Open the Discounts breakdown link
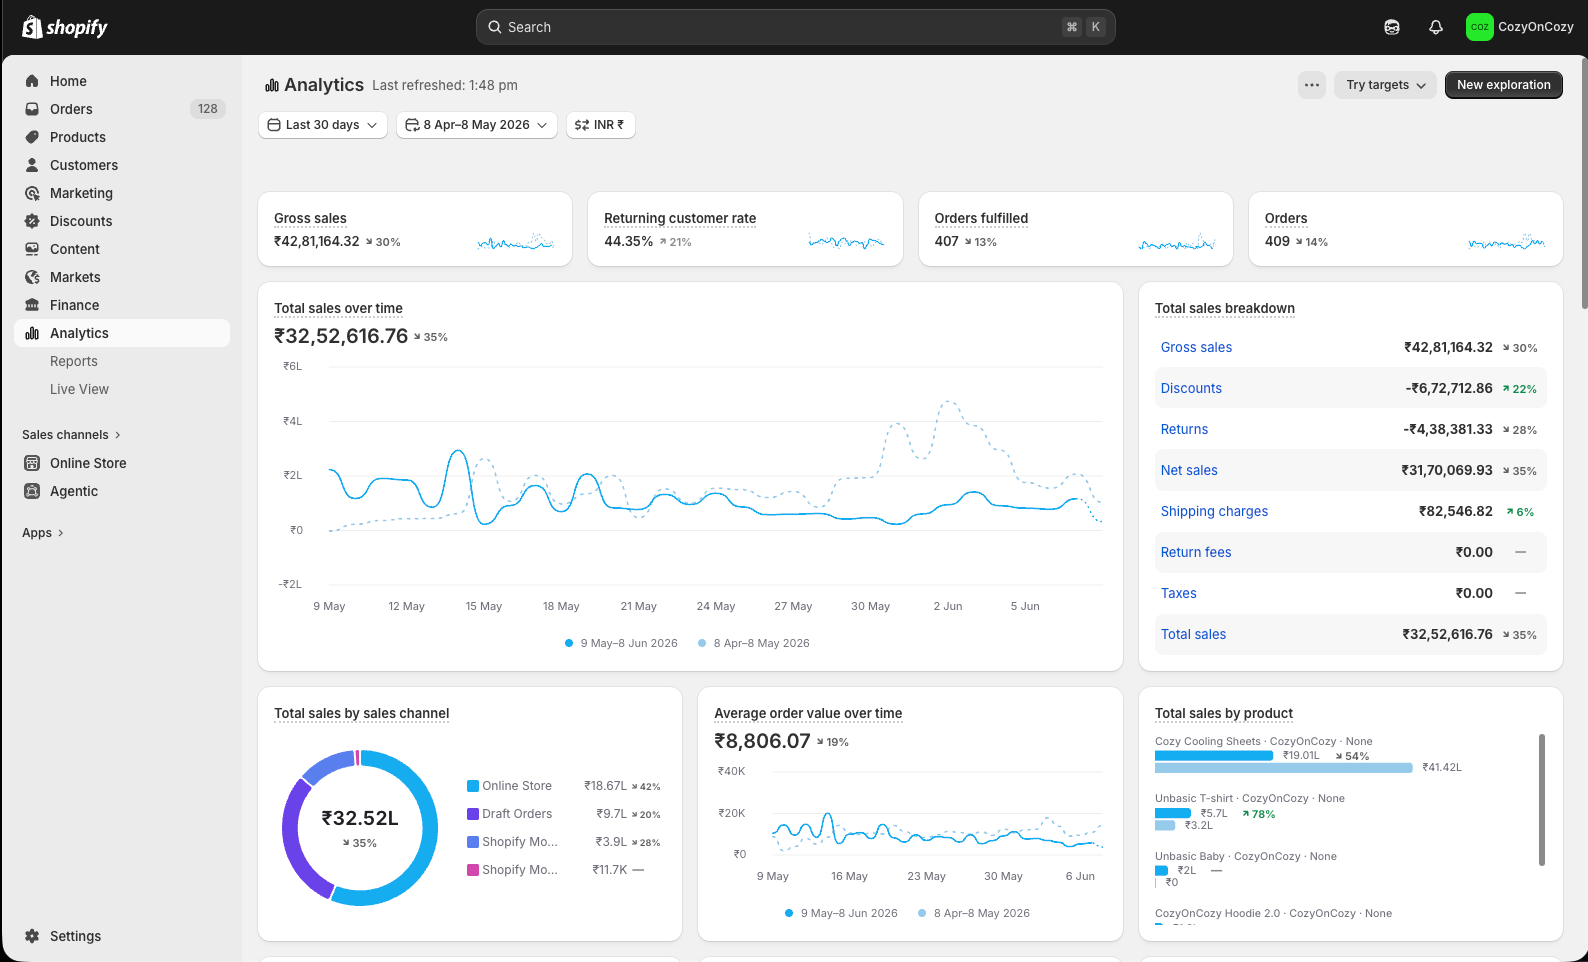This screenshot has width=1588, height=962. point(1191,388)
